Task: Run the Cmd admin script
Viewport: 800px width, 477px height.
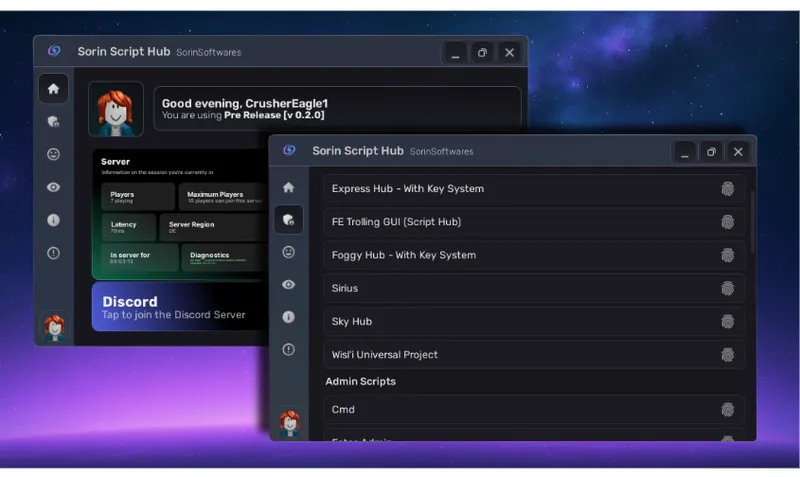Action: 534,409
